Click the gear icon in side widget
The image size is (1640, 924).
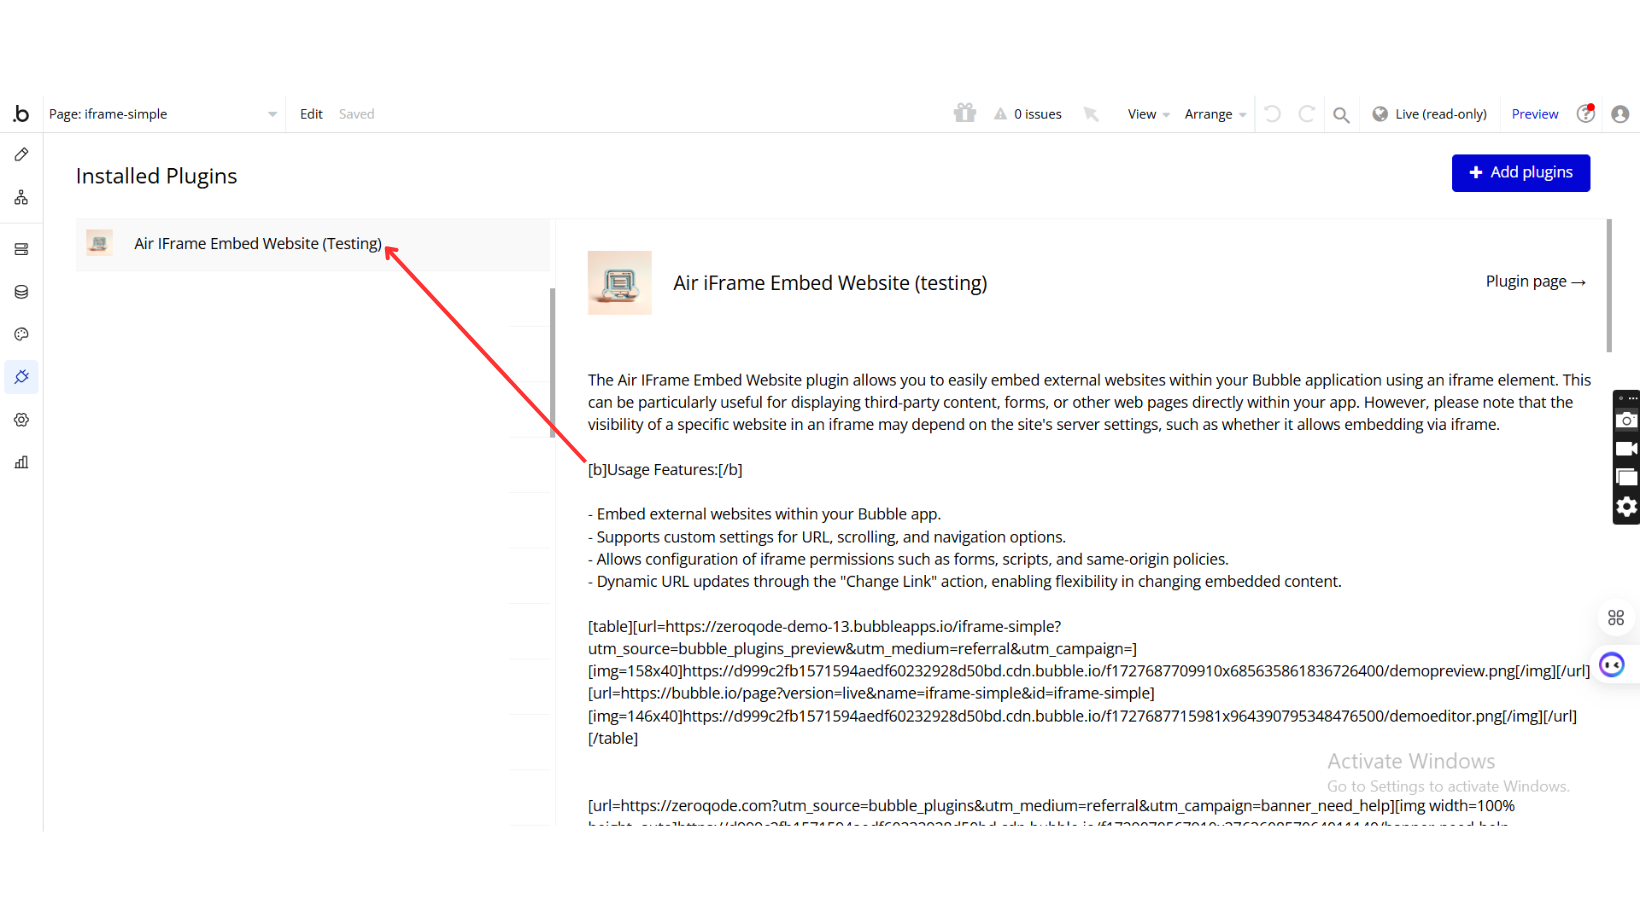coord(1627,507)
